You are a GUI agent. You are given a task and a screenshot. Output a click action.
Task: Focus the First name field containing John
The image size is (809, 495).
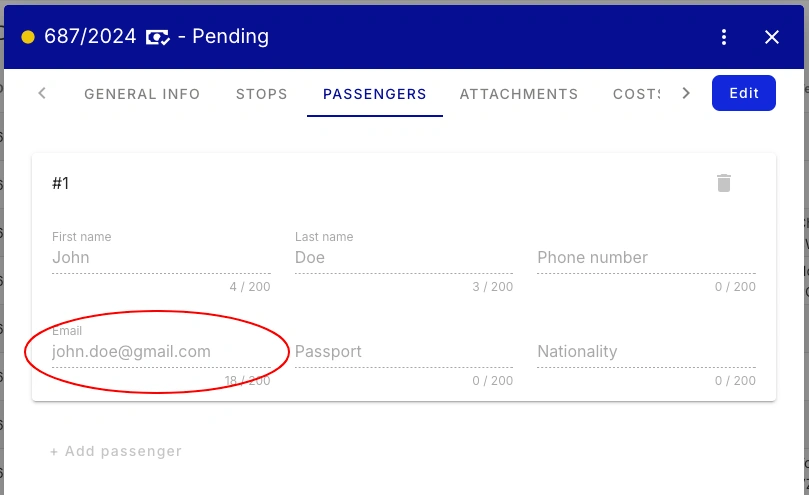(161, 257)
